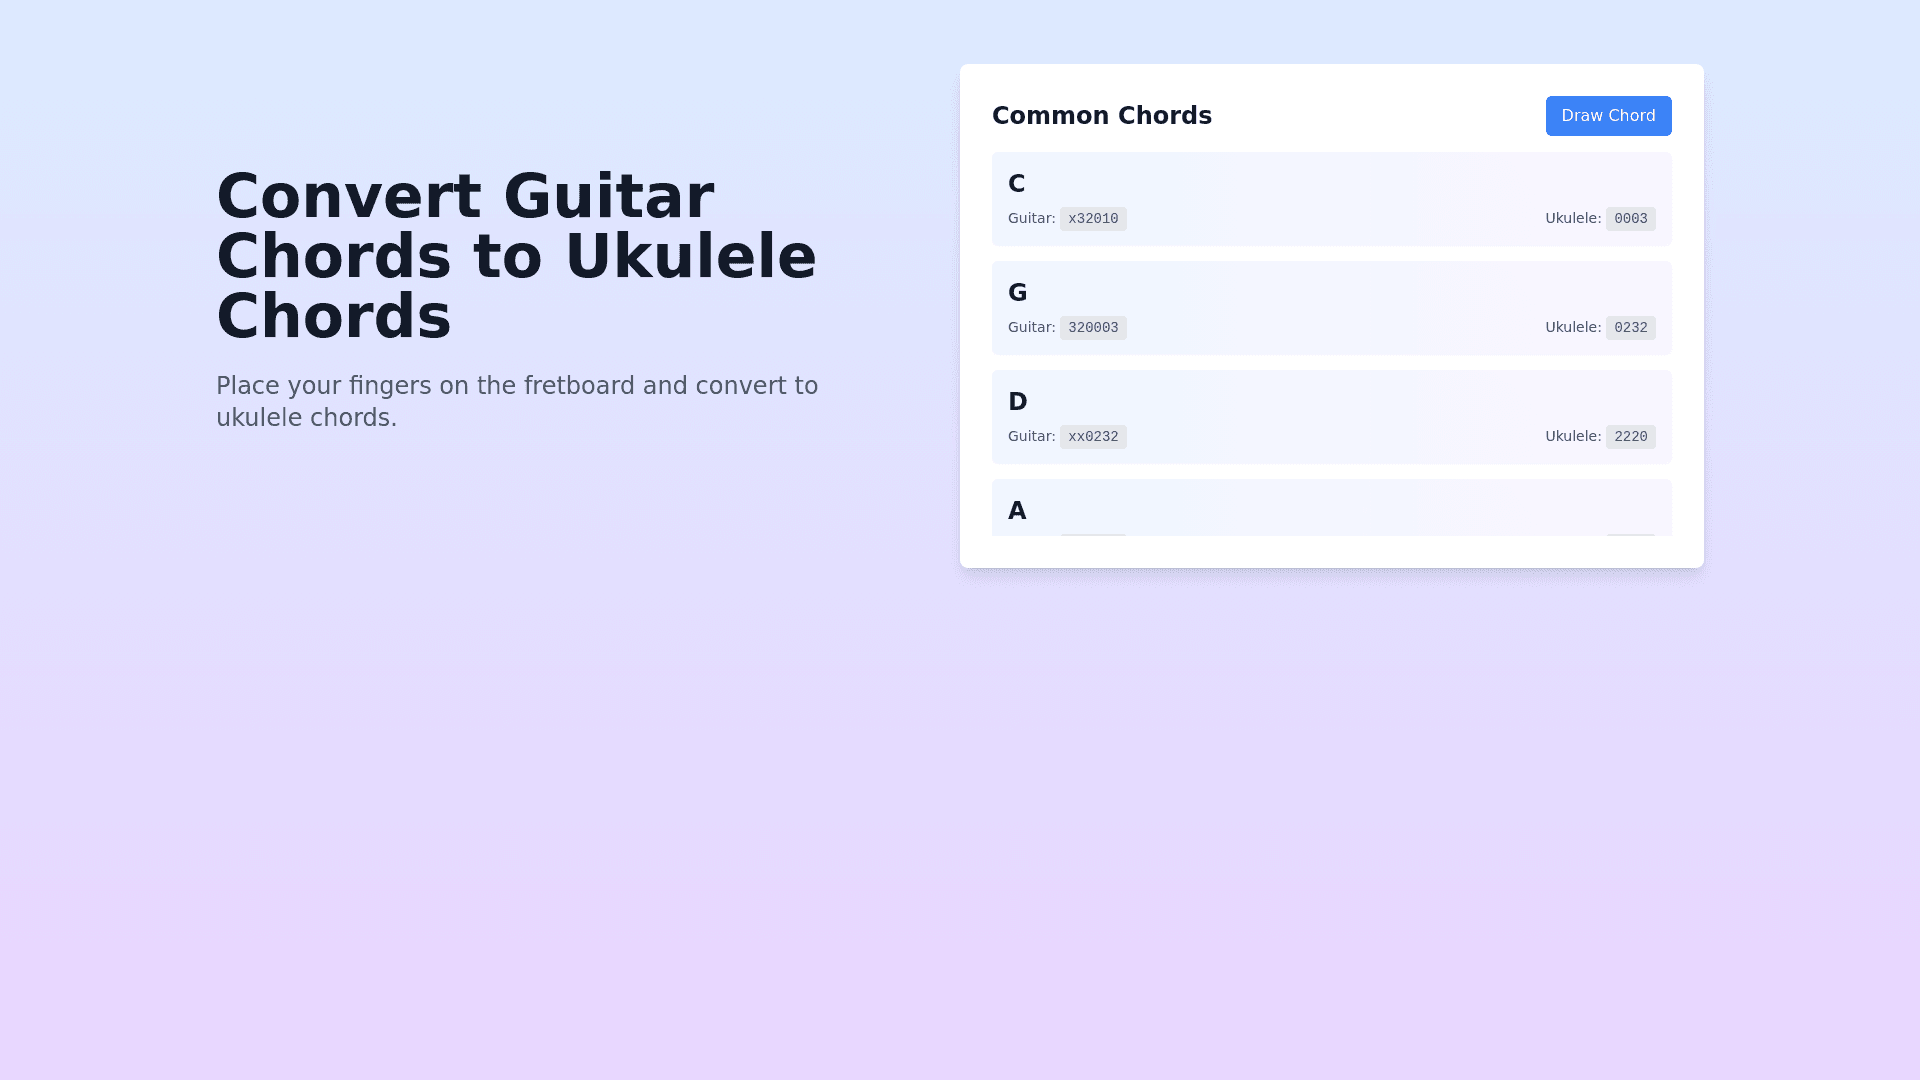
Task: Click the Draw Chord button
Action: pos(1608,116)
